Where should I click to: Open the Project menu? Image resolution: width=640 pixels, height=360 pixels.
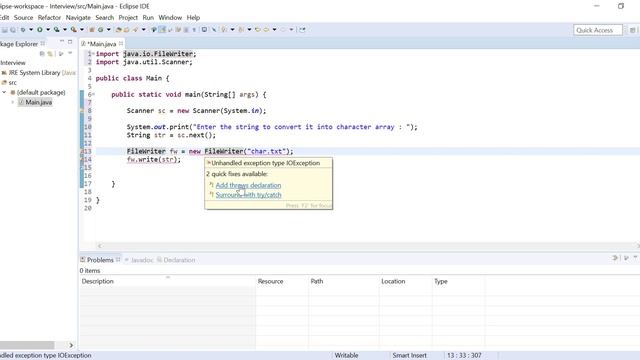tap(128, 18)
